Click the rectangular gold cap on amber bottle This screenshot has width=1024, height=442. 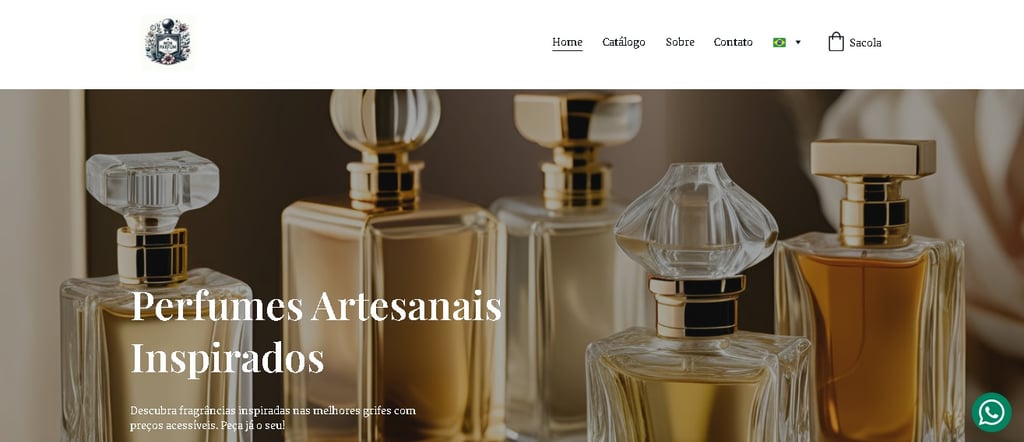click(x=872, y=158)
